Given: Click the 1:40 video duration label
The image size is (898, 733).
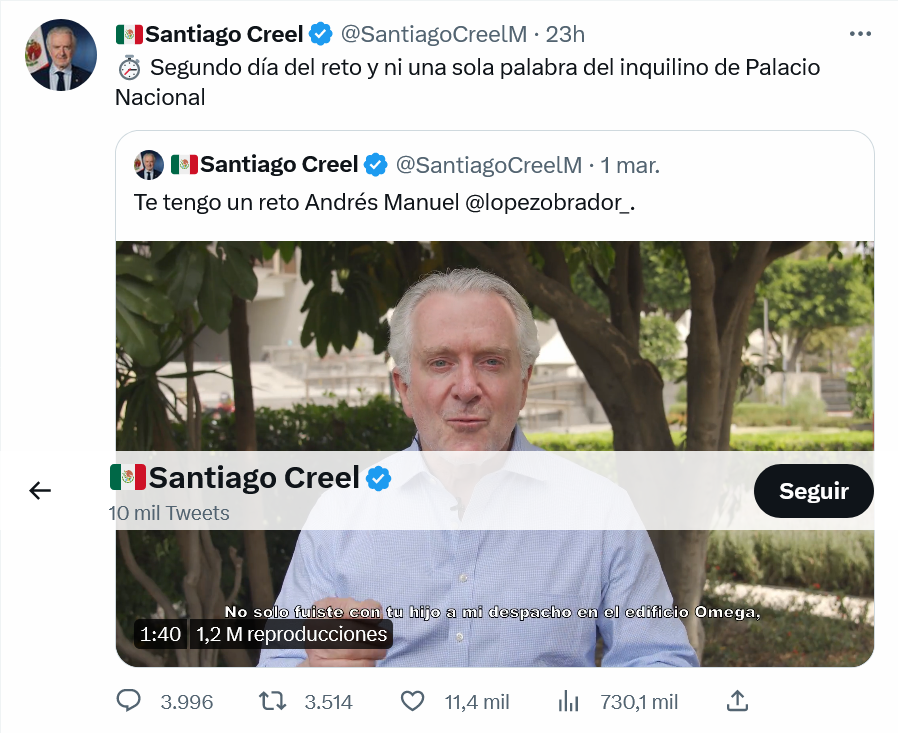Looking at the screenshot, I should click(161, 634).
